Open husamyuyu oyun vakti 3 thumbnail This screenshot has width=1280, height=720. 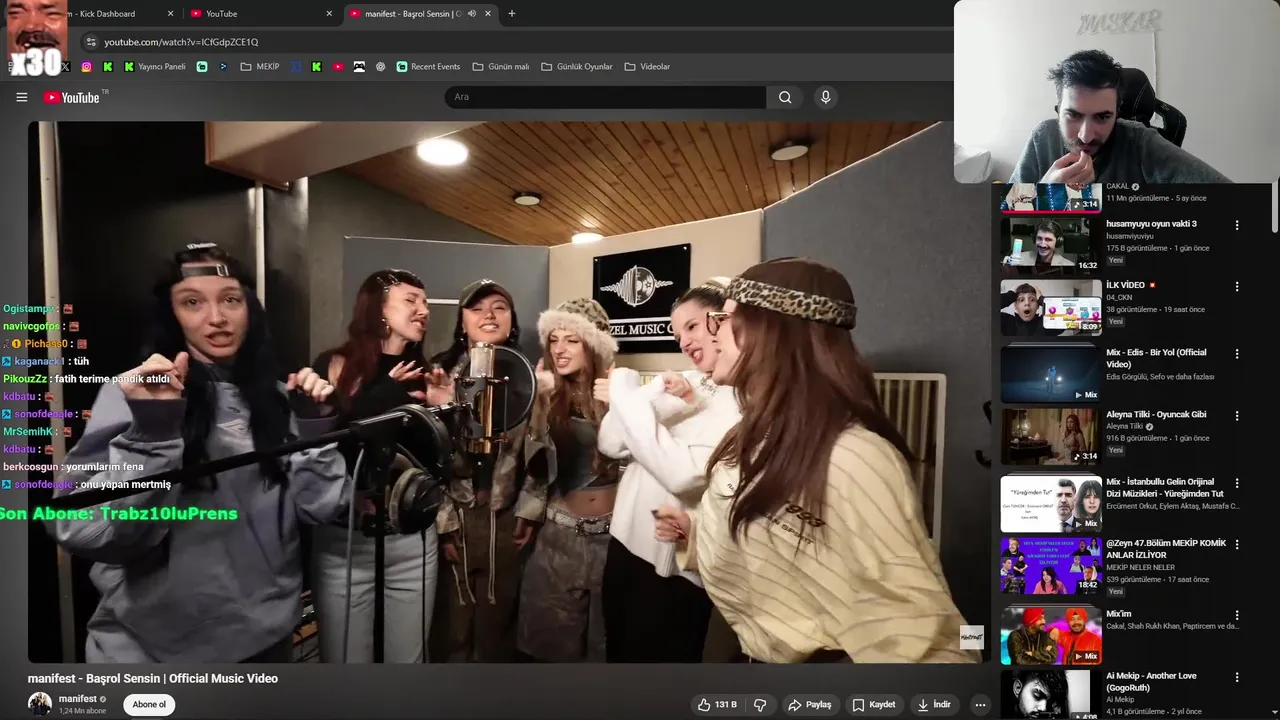1051,245
